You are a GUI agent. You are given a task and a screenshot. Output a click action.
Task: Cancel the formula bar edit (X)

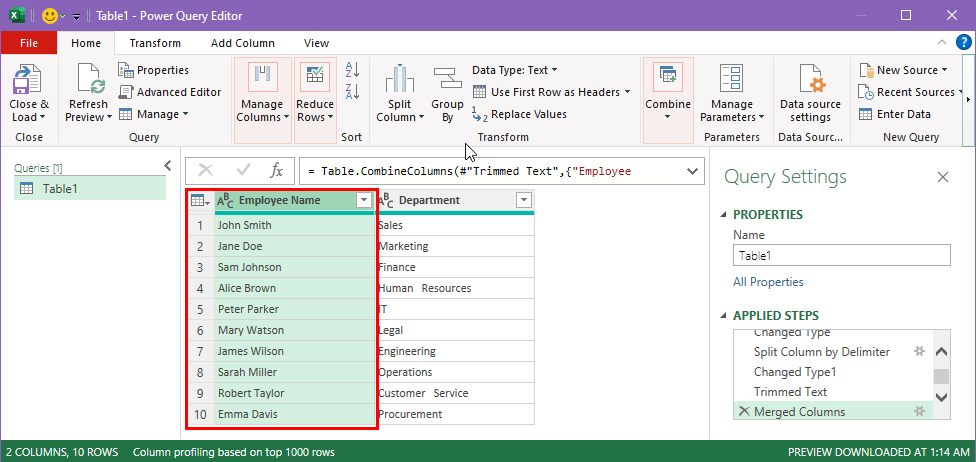(x=205, y=171)
